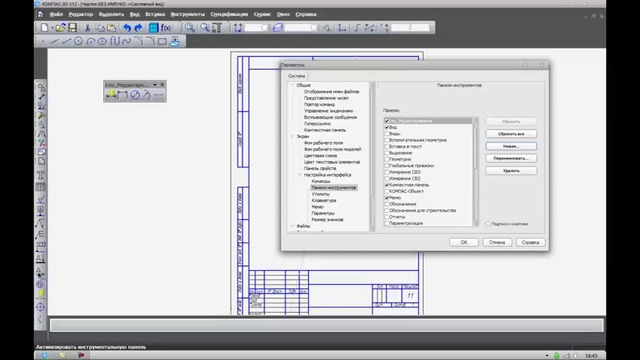Viewport: 640px width, 360px height.
Task: Click the radial dimension icon in floating panel
Action: pyautogui.click(x=147, y=95)
